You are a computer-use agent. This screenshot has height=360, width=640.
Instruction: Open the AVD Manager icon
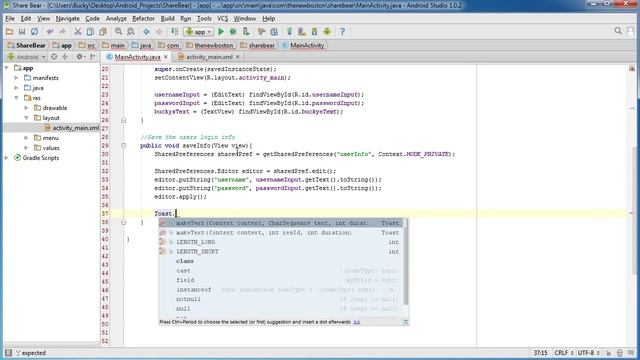[x=302, y=31]
